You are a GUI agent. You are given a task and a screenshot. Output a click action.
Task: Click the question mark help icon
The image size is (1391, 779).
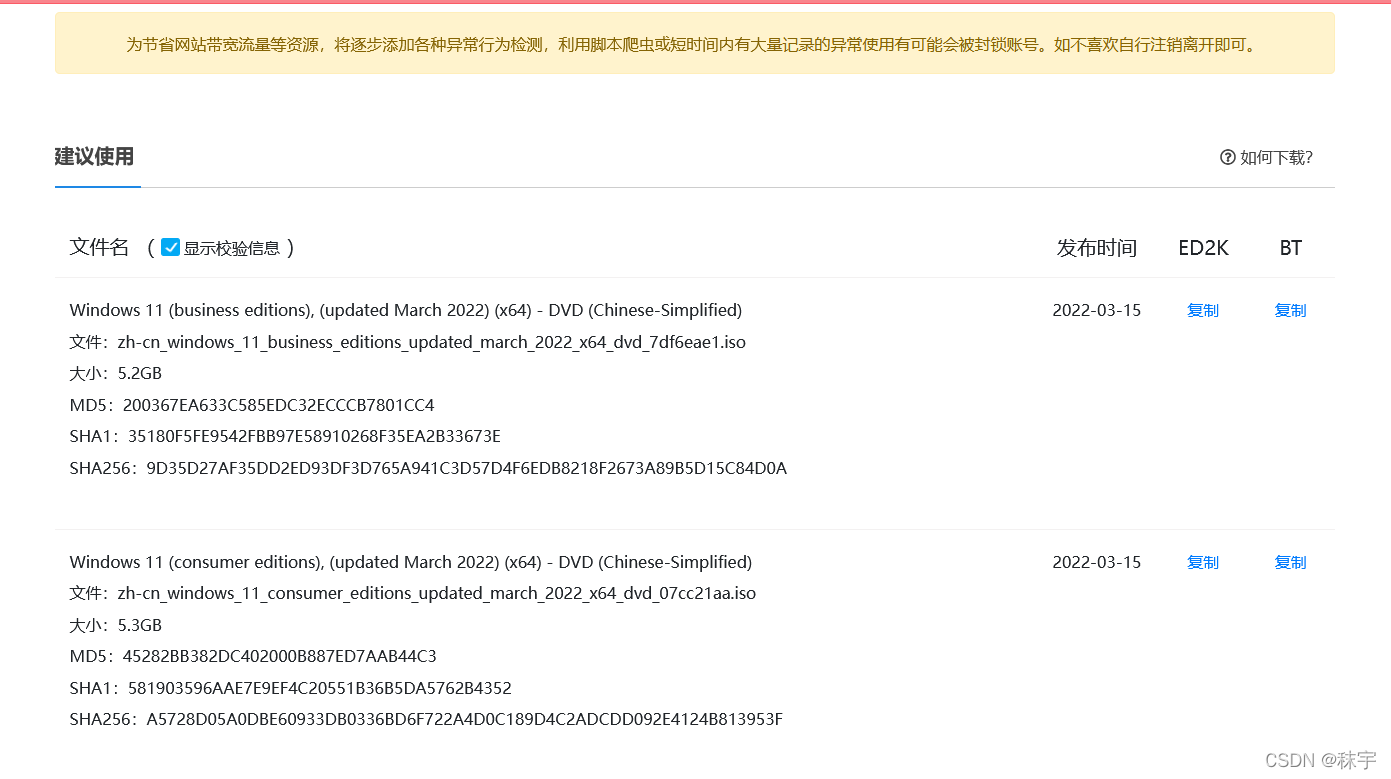pyautogui.click(x=1228, y=157)
